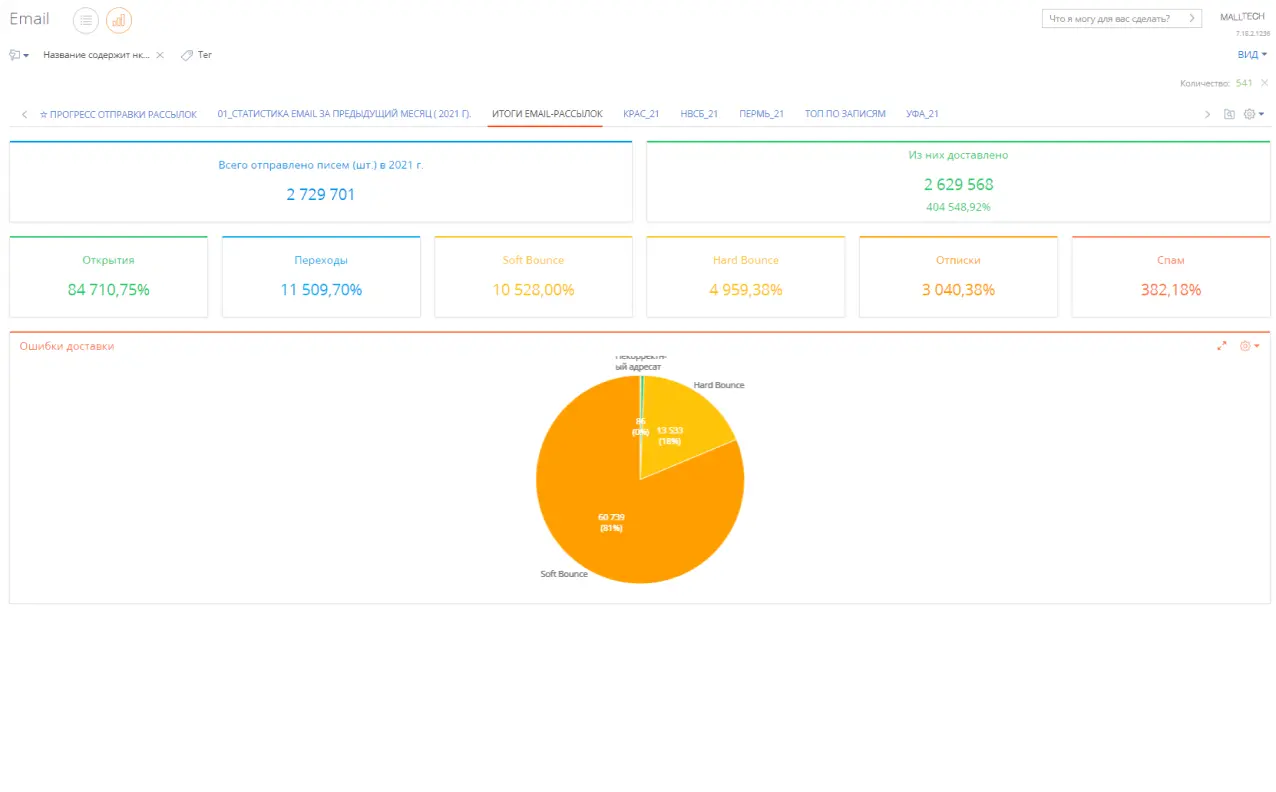Focus the 'Что я могу для вас сделать?' field
The height and width of the screenshot is (792, 1276).
tap(1110, 18)
